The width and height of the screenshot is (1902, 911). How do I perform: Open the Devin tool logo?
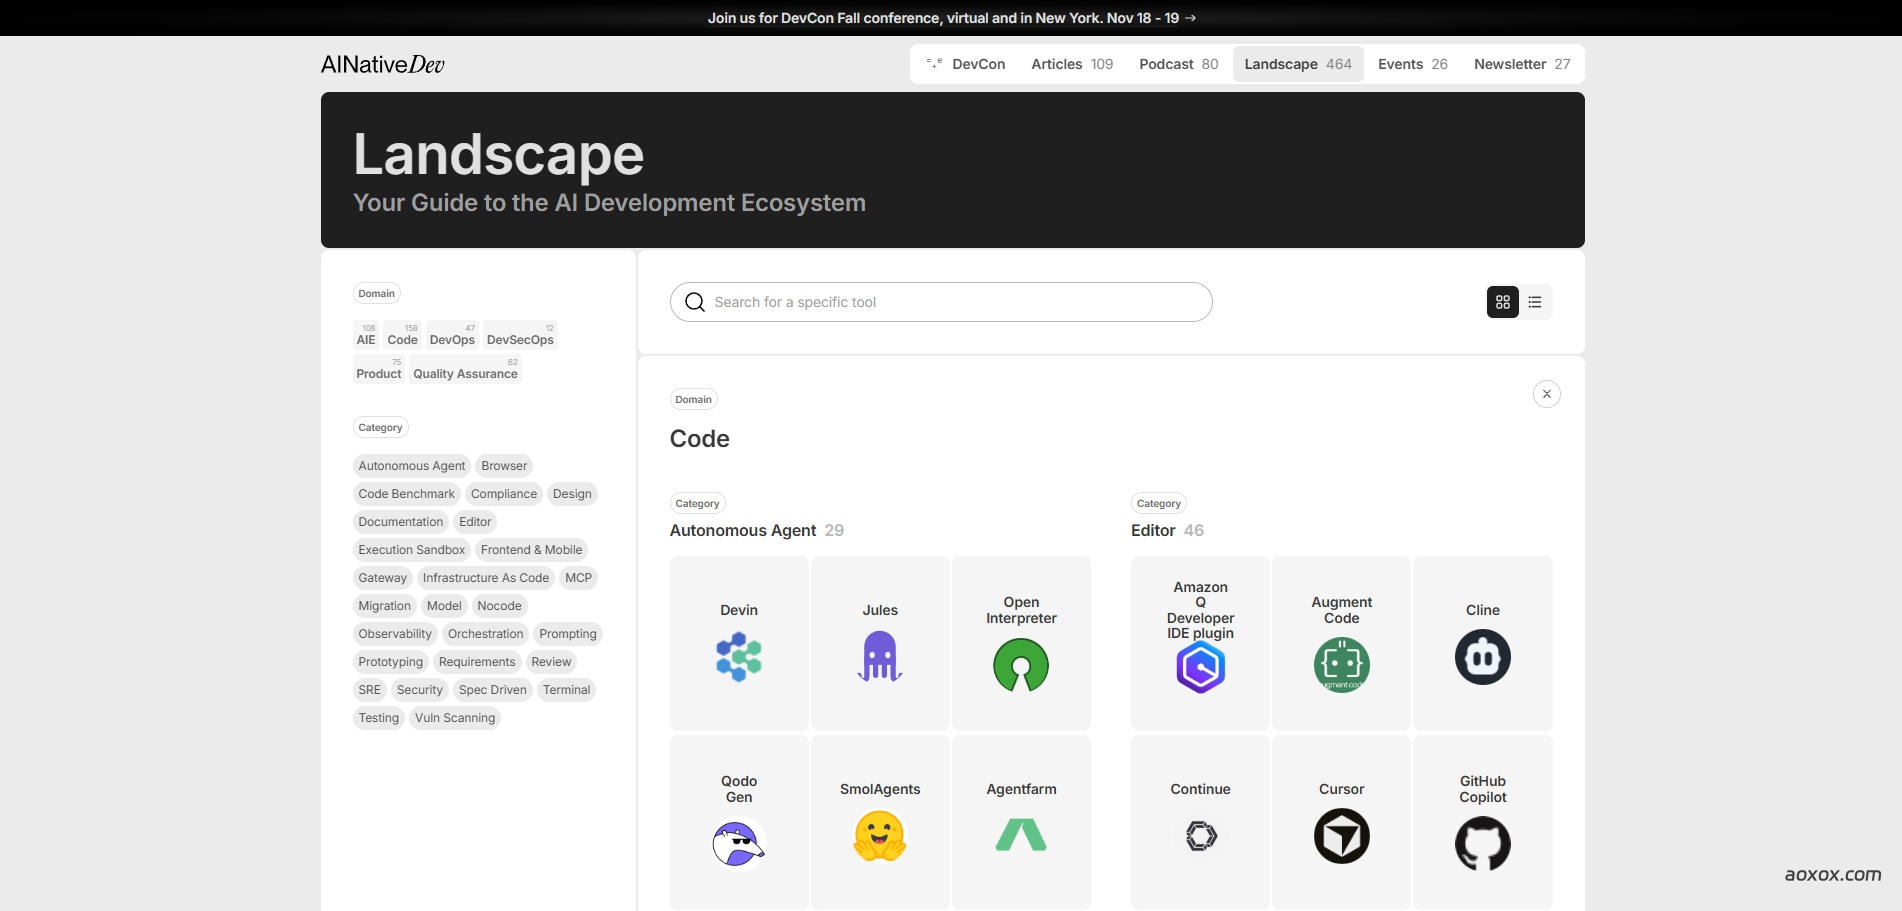[739, 657]
